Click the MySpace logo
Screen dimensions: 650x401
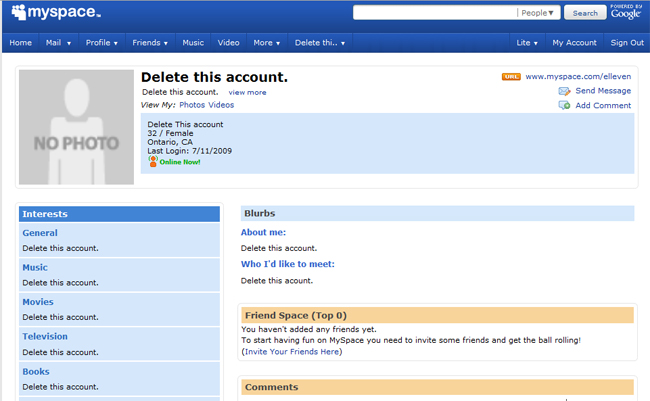55,14
